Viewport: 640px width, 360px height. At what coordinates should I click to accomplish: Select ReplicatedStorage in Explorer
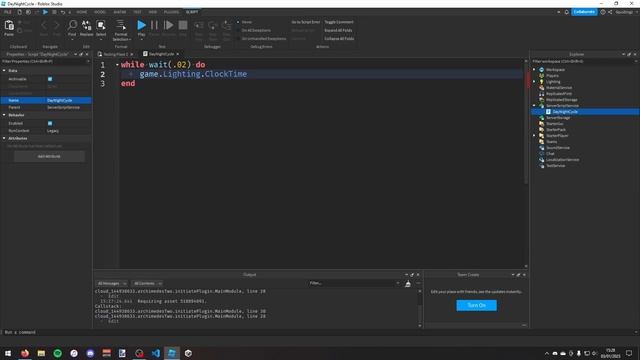tap(562, 100)
